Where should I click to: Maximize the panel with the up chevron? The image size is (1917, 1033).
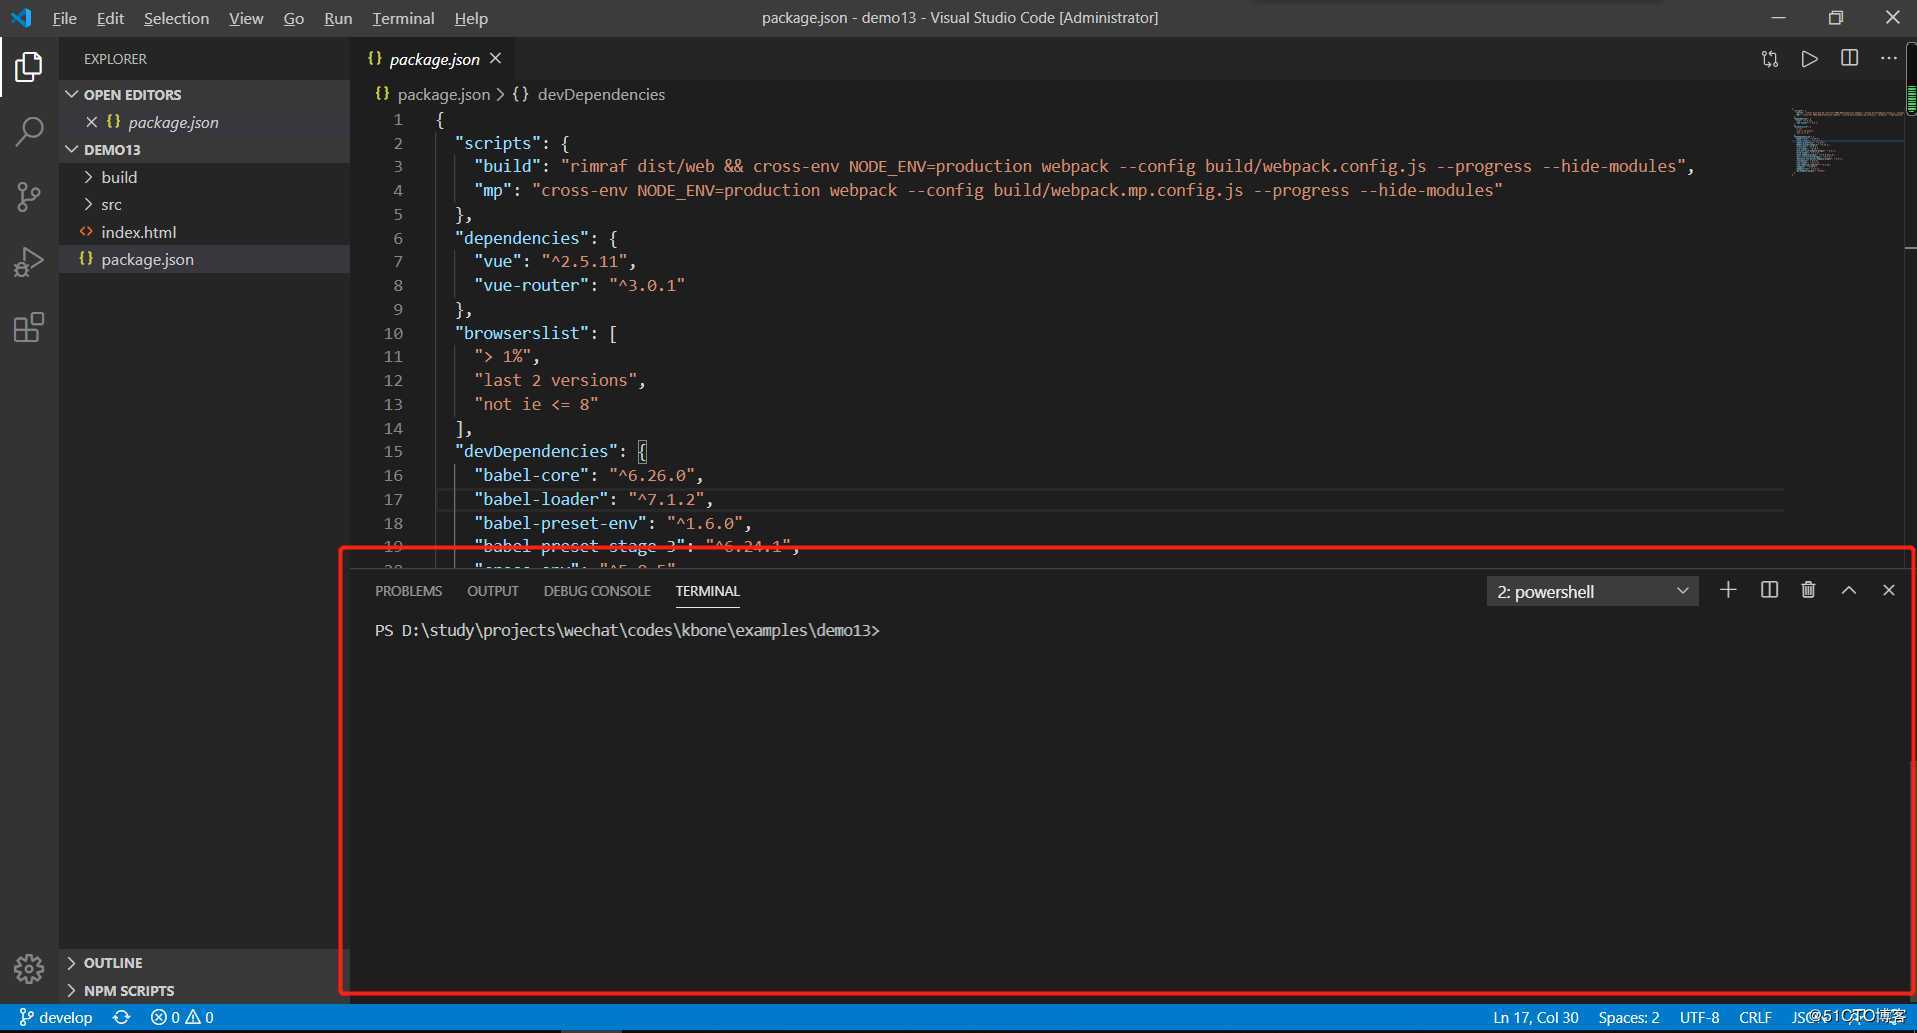click(1849, 590)
